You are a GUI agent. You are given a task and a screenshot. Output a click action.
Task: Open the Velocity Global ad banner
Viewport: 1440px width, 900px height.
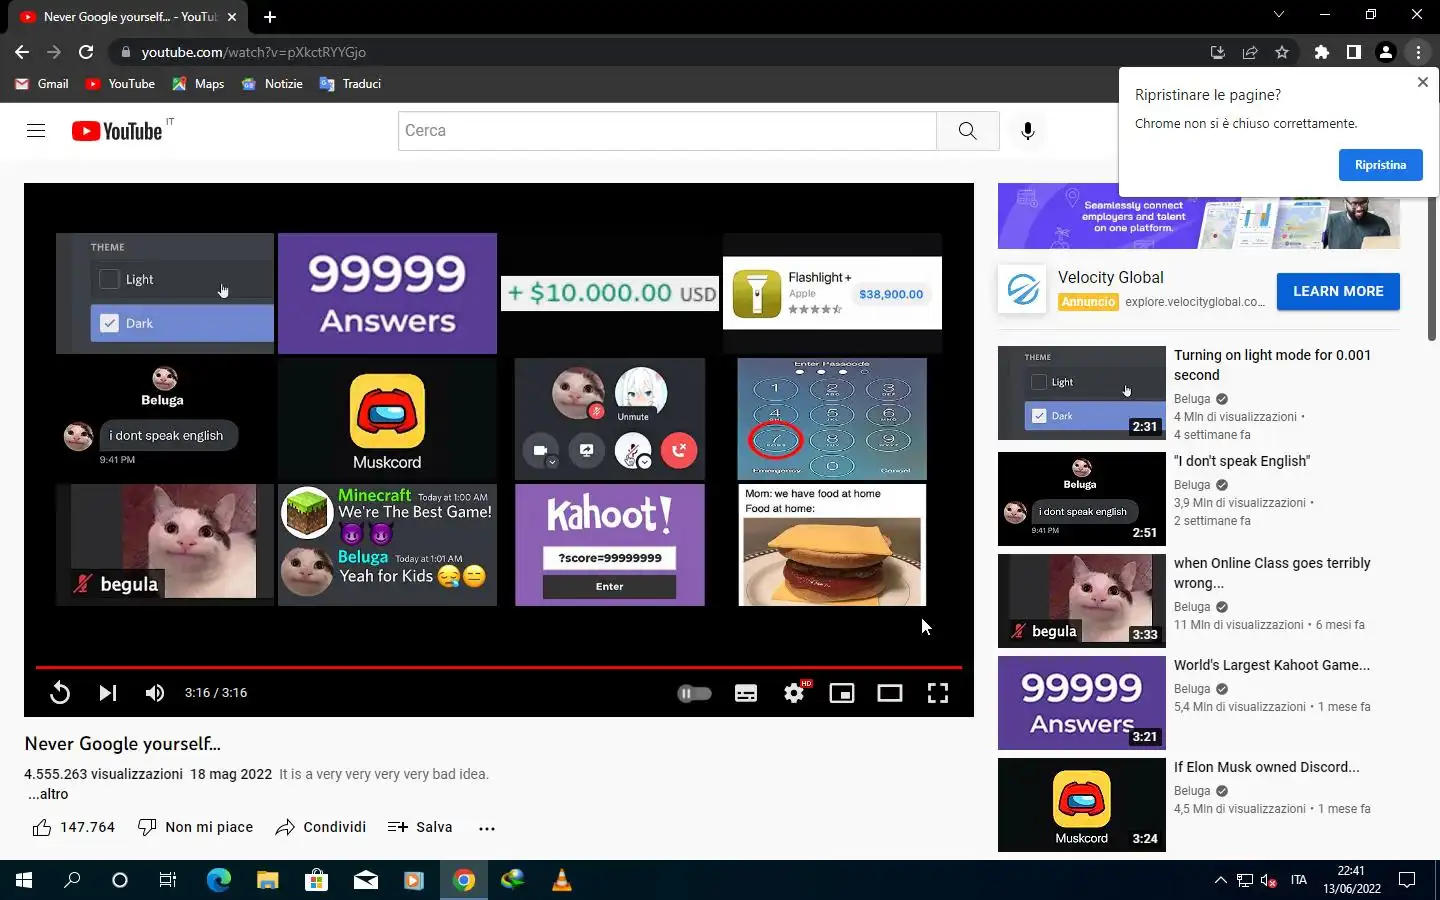(1198, 216)
